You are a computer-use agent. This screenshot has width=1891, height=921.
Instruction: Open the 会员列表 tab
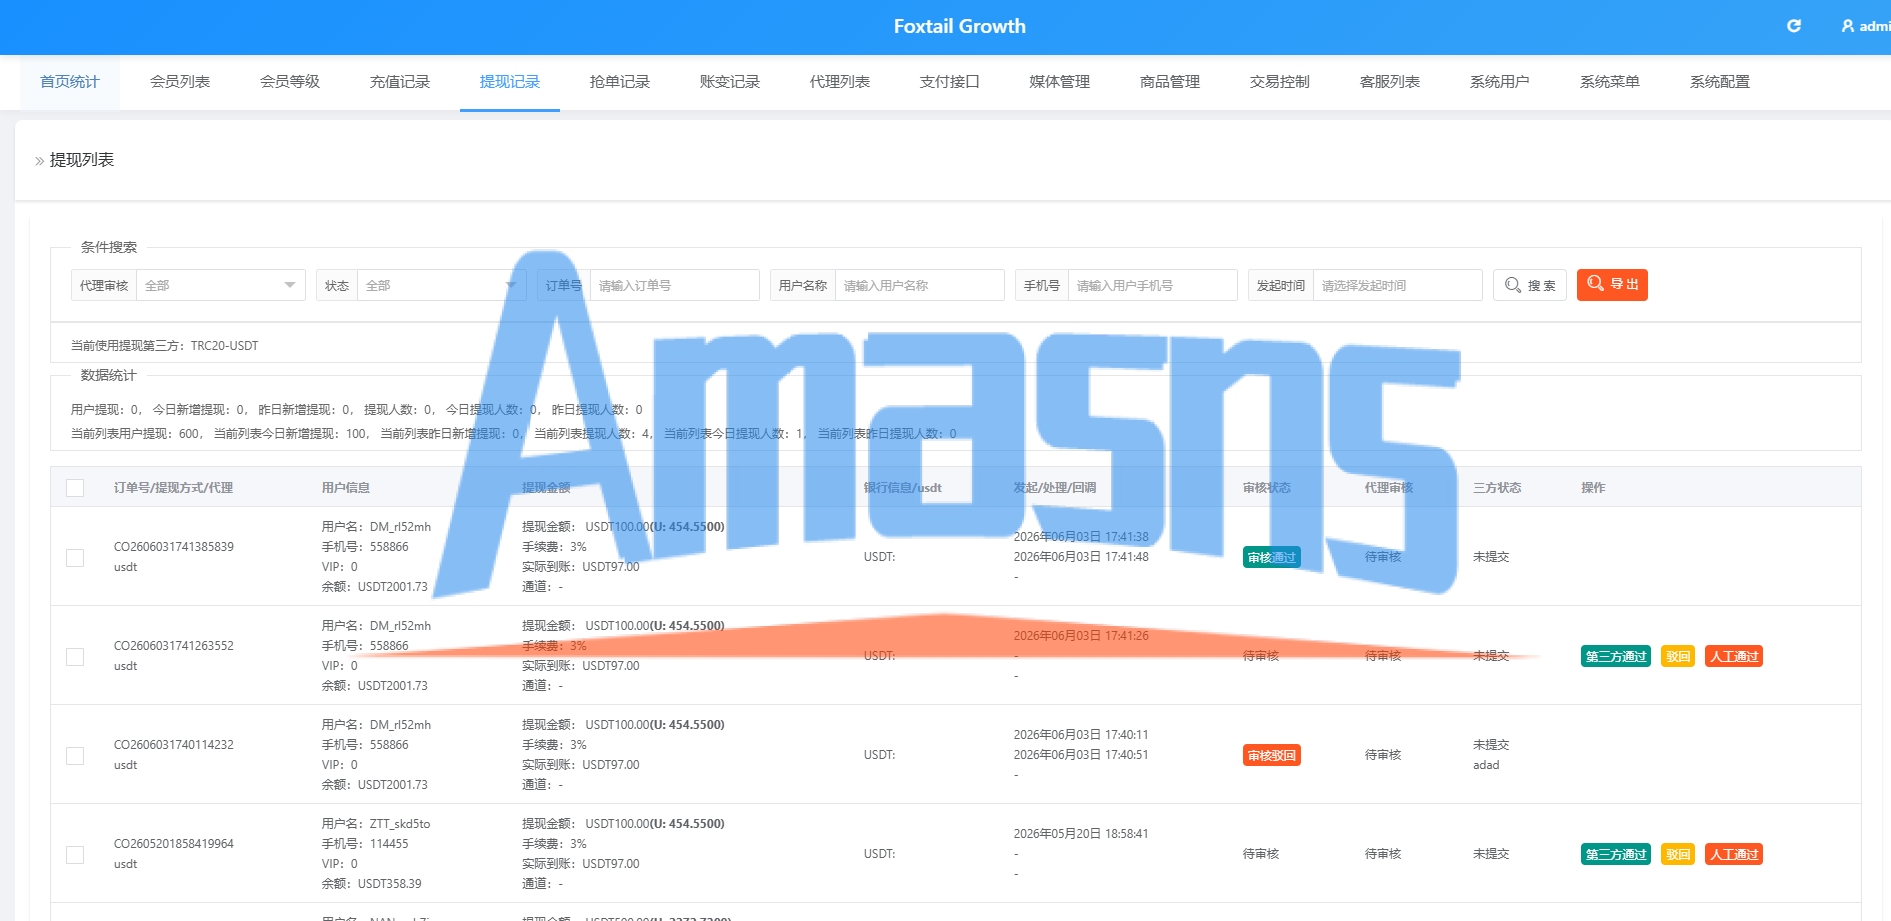coord(180,82)
